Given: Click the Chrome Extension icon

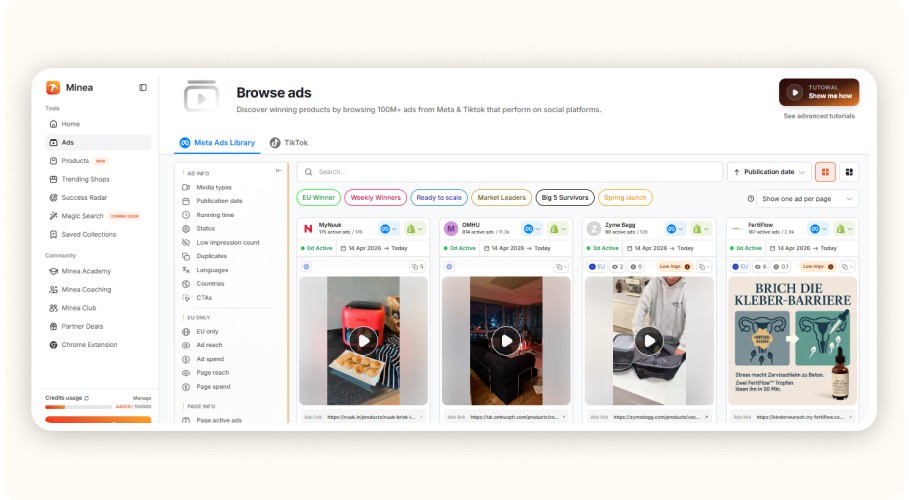Looking at the screenshot, I should (53, 345).
